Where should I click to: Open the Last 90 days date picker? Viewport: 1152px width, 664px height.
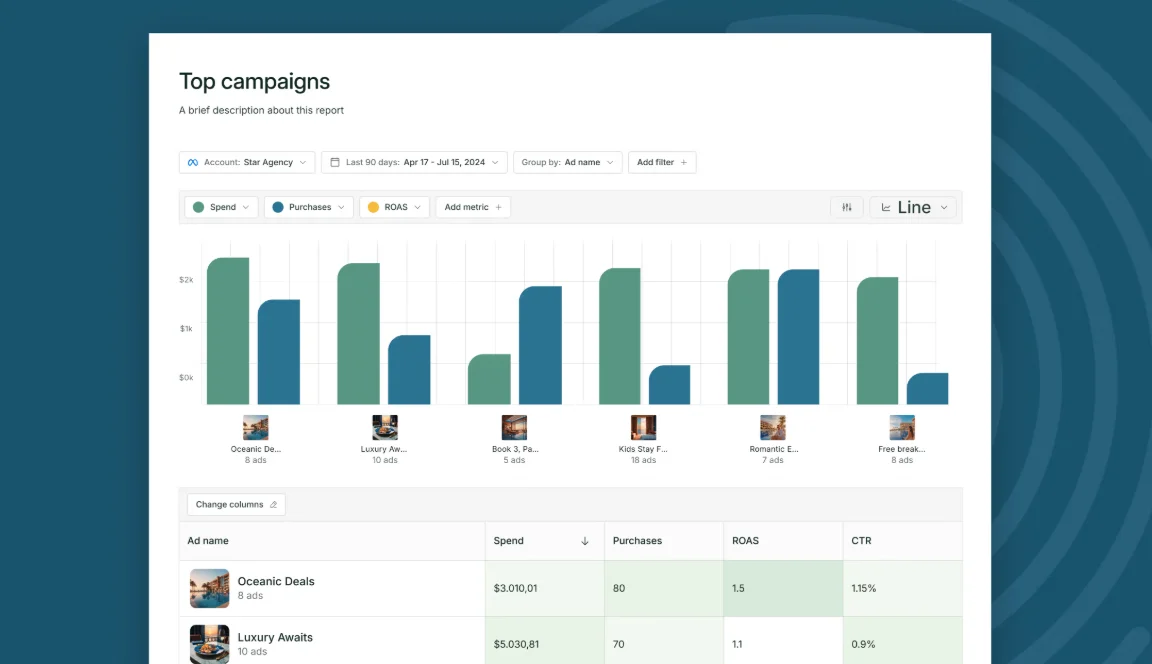pos(414,162)
